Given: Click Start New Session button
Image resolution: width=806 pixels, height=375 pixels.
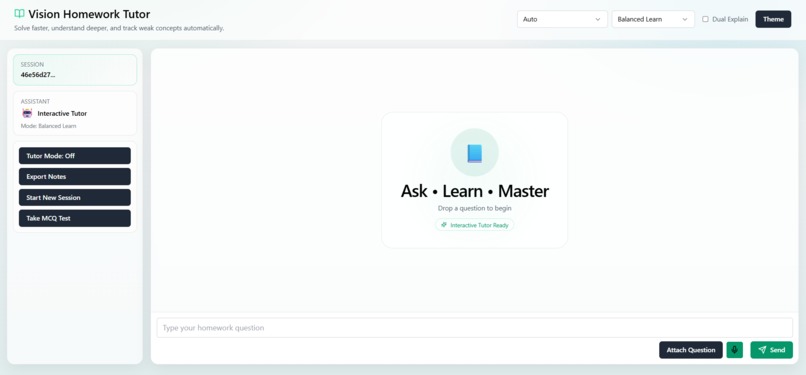Looking at the screenshot, I should 75,197.
